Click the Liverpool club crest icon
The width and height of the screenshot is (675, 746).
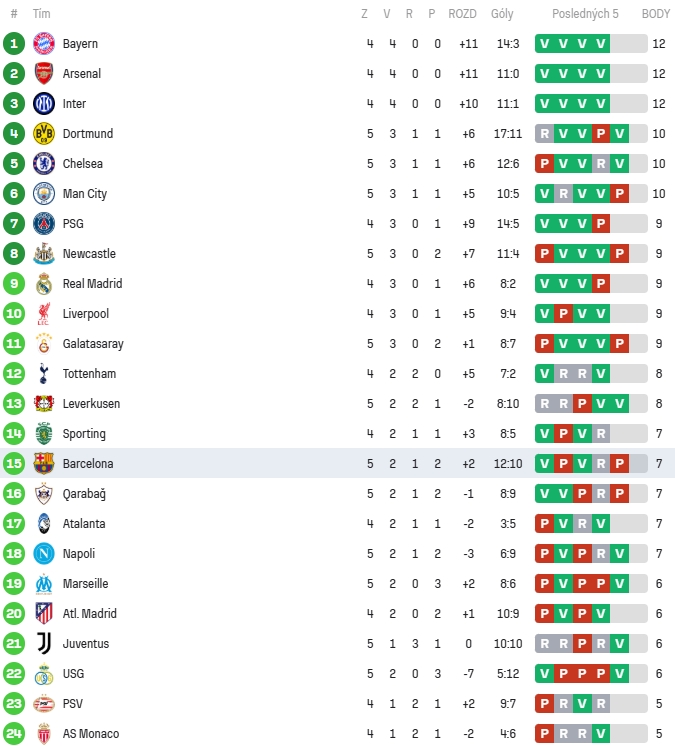click(43, 314)
